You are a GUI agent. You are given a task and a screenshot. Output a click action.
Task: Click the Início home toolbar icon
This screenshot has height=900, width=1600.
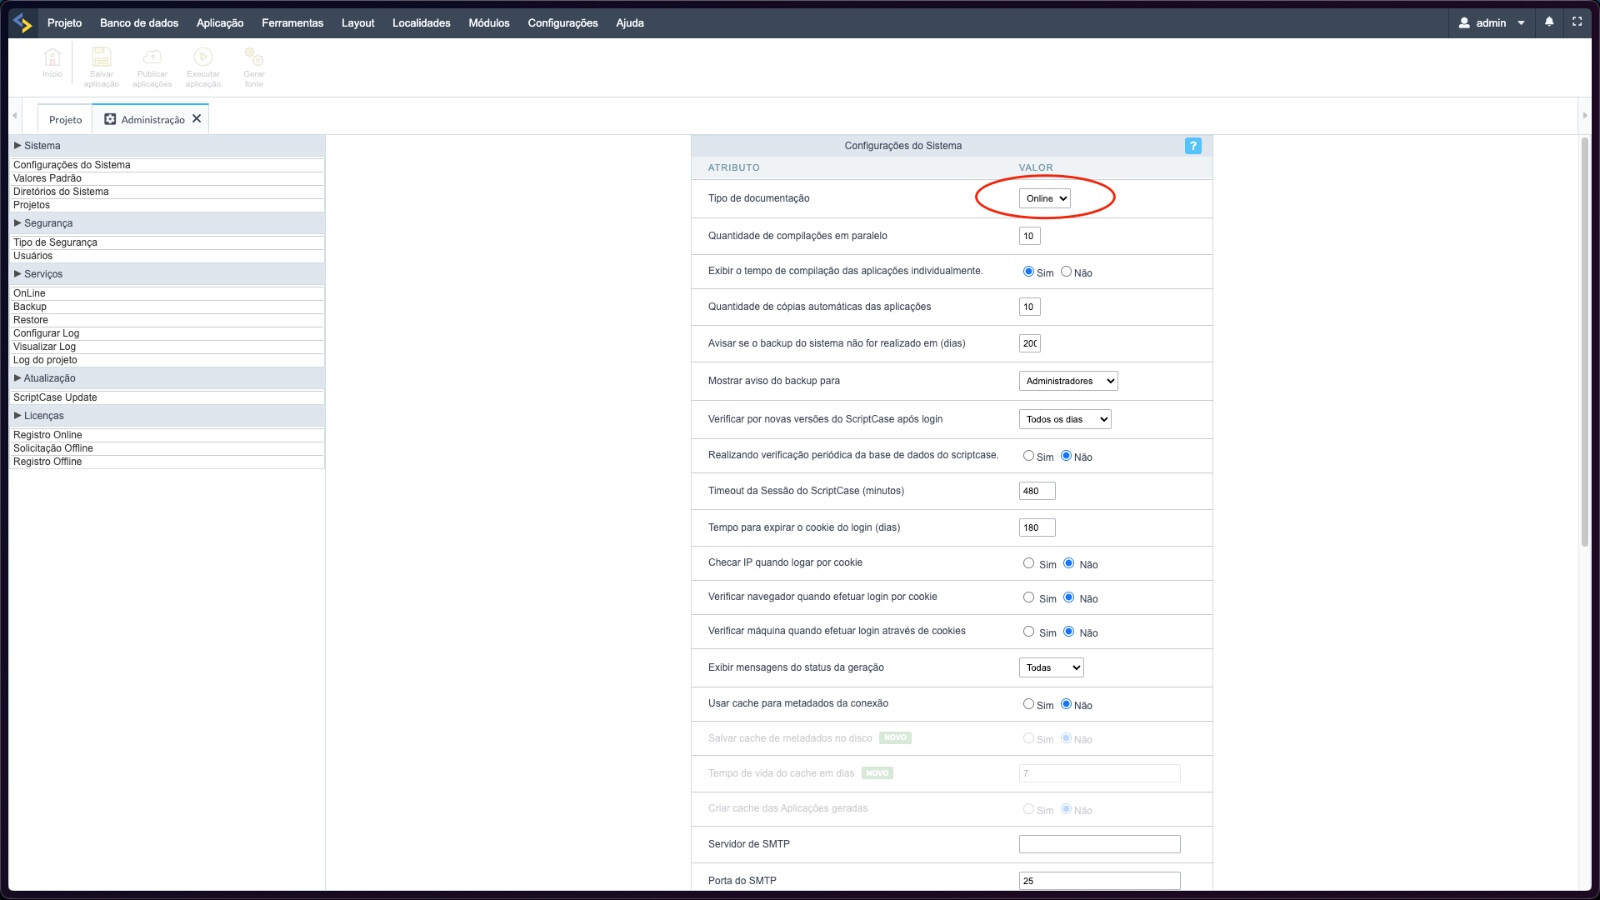coord(52,59)
